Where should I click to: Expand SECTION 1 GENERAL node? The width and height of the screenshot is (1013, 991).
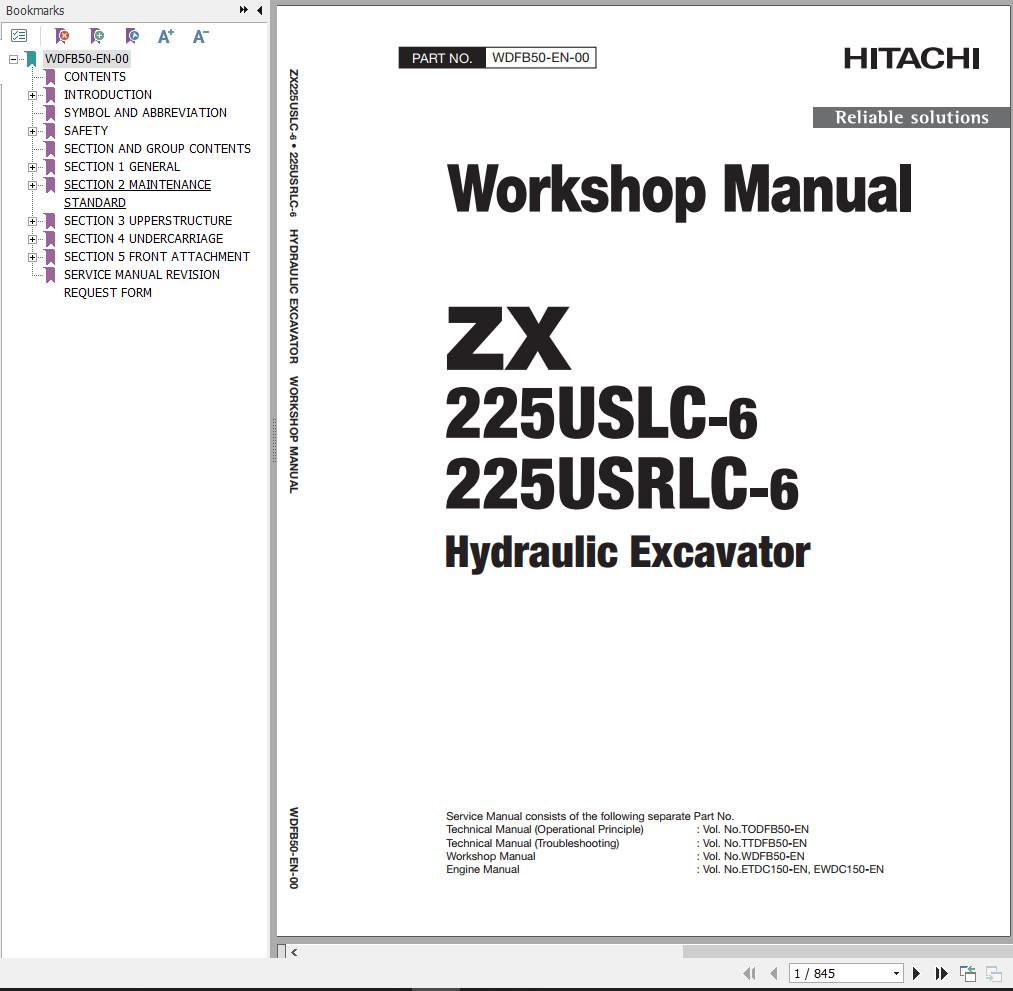(x=32, y=167)
